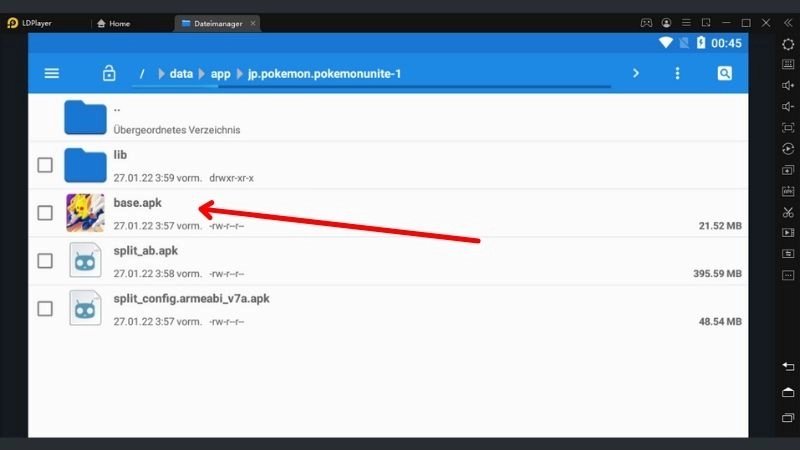The image size is (800, 450).
Task: Open the hamburger navigation menu
Action: 52,73
